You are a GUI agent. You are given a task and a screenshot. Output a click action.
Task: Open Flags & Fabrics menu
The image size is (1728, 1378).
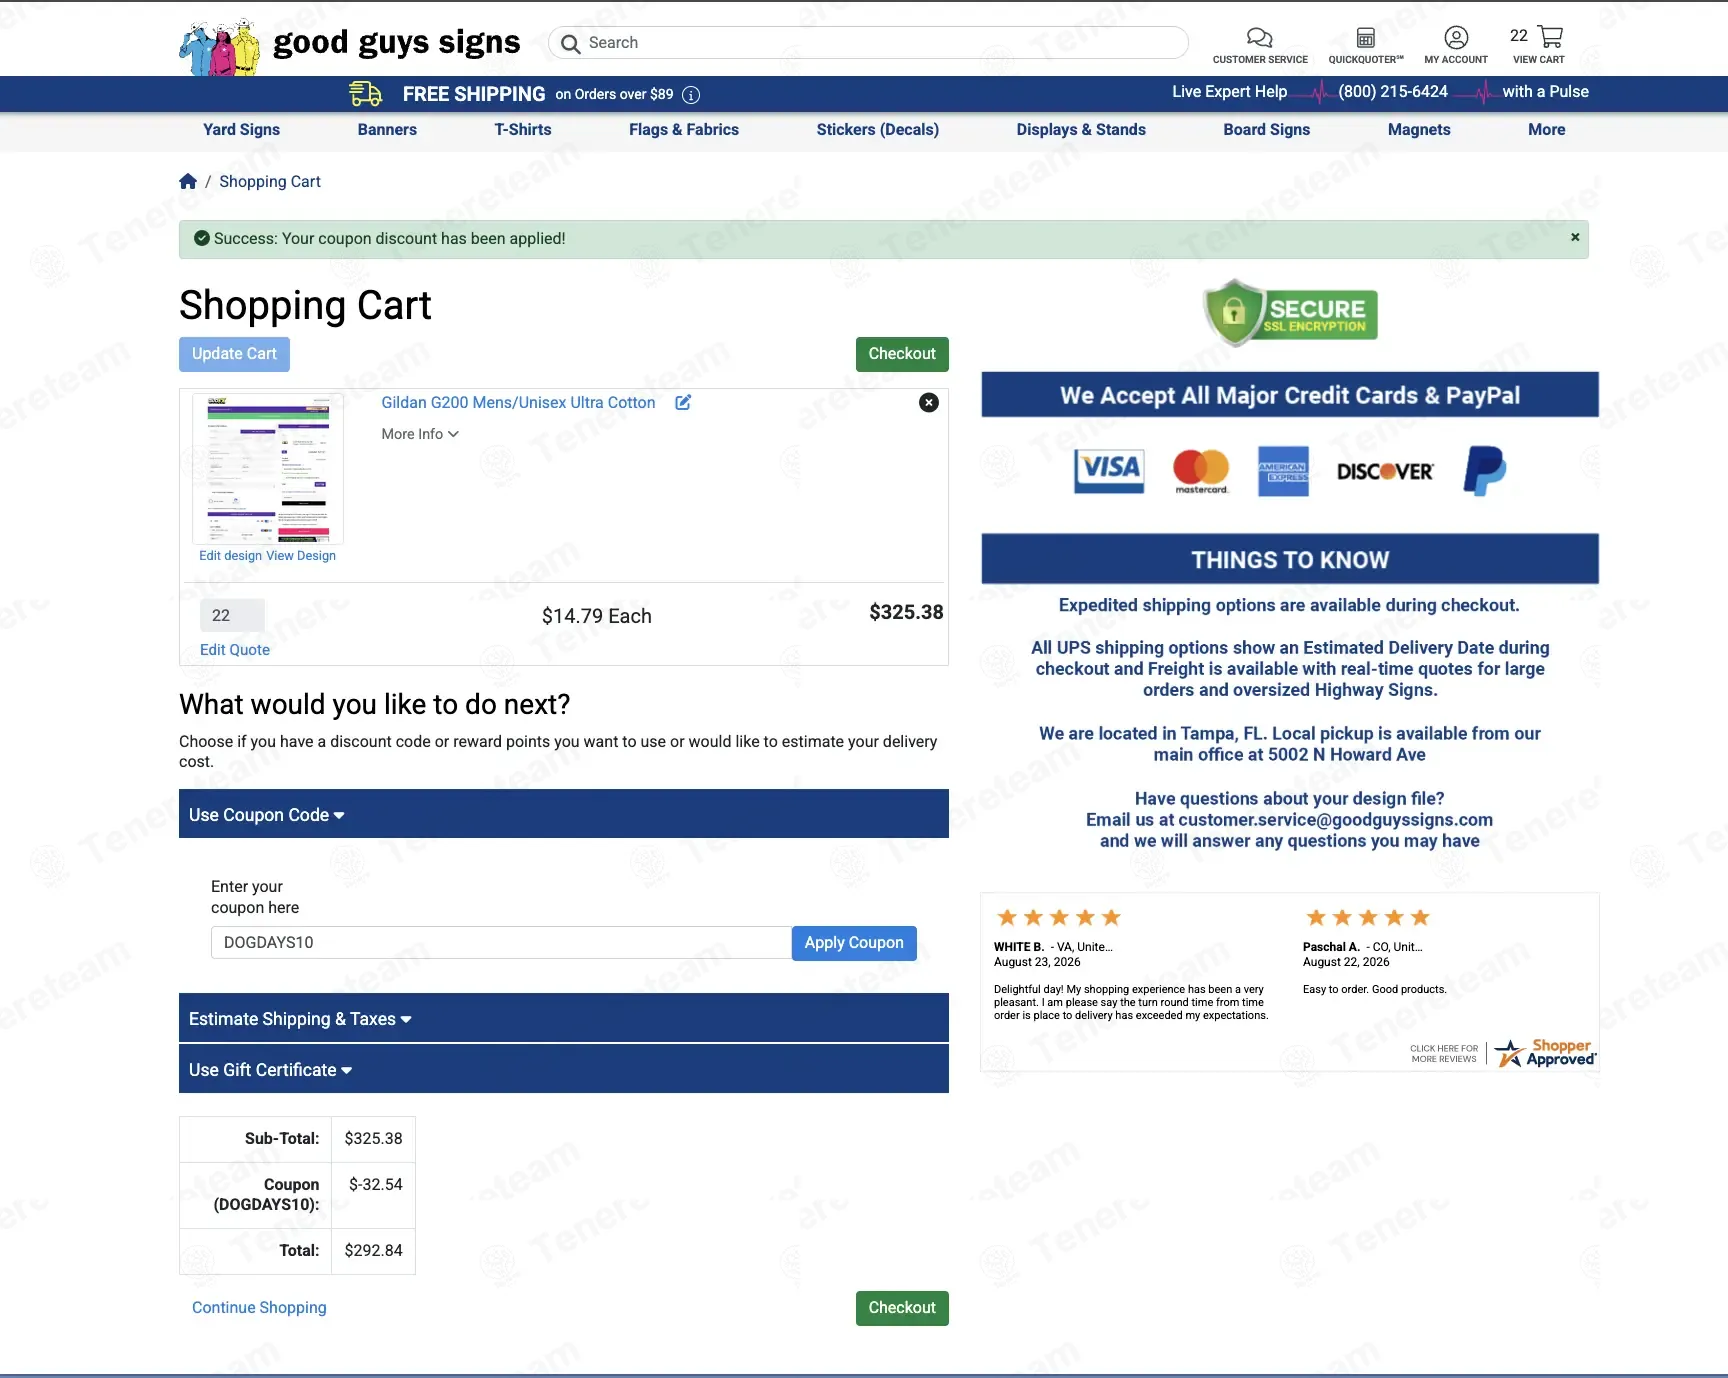[684, 130]
